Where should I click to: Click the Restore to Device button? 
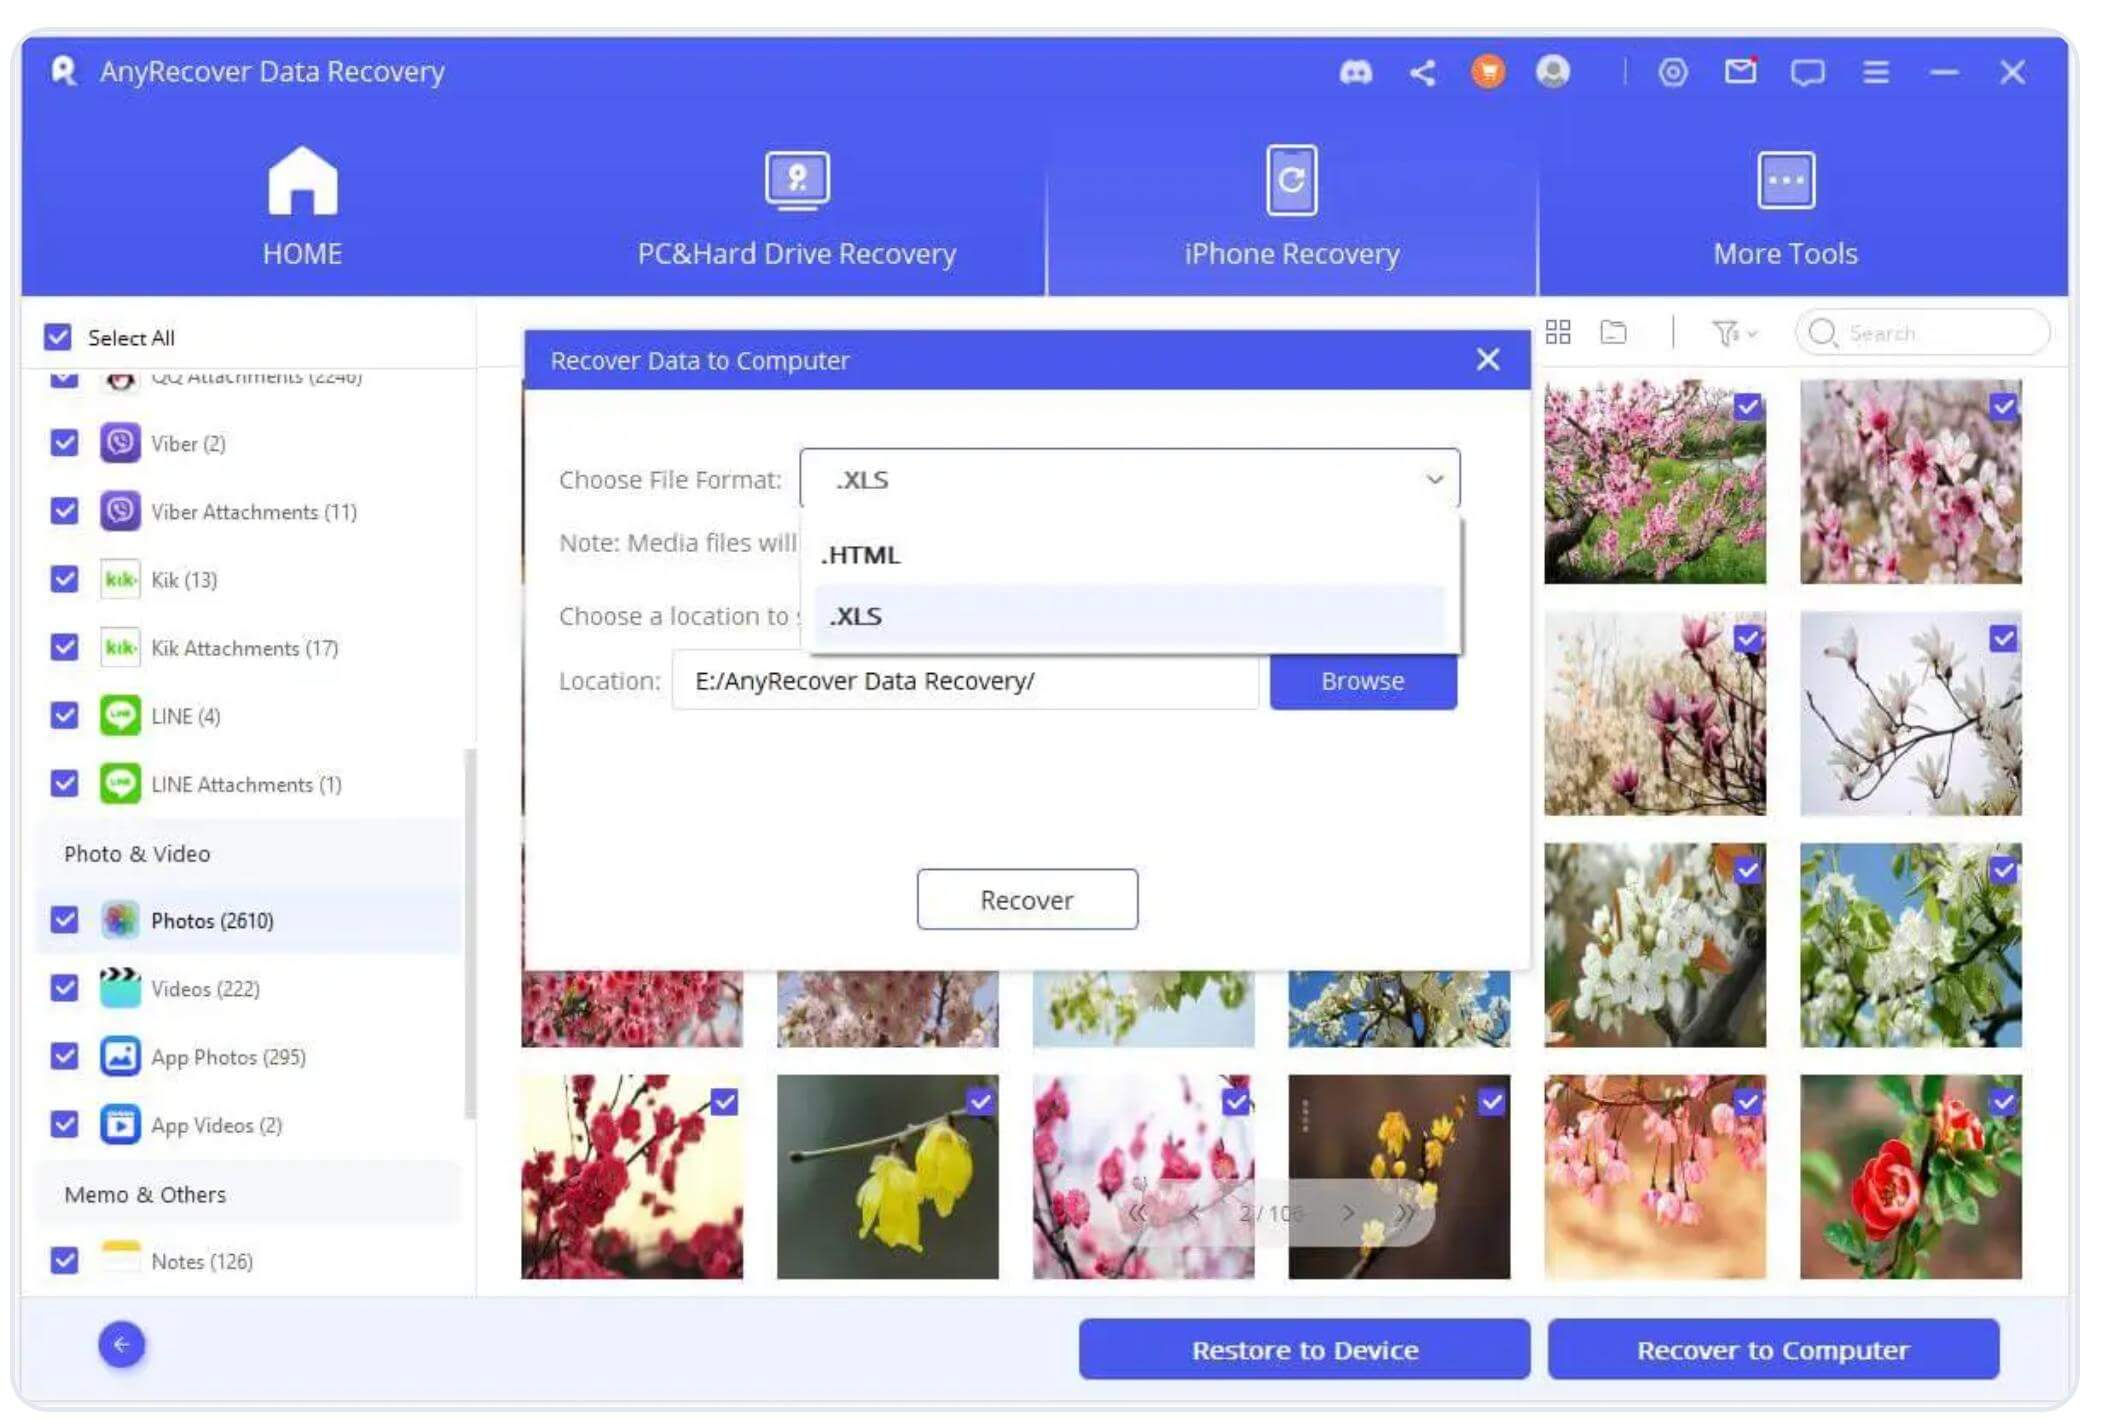(1304, 1349)
